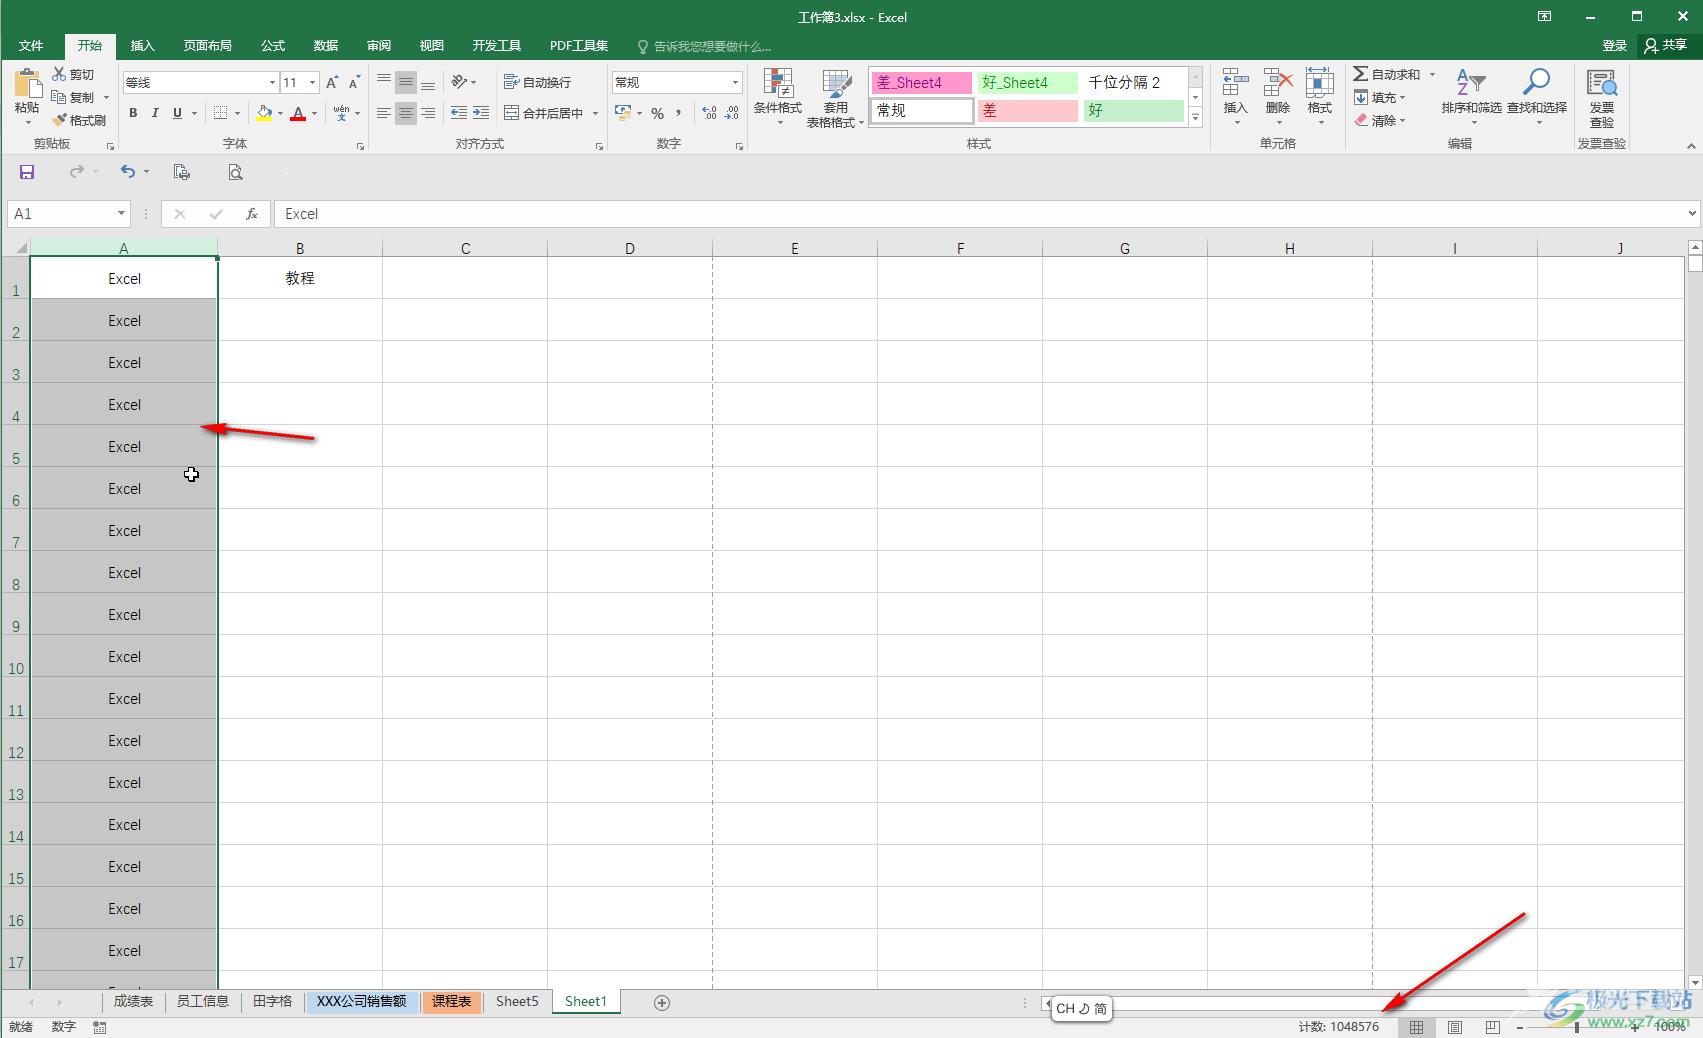Switch to the 公式 Formulas tab
The height and width of the screenshot is (1038, 1703).
pos(273,46)
